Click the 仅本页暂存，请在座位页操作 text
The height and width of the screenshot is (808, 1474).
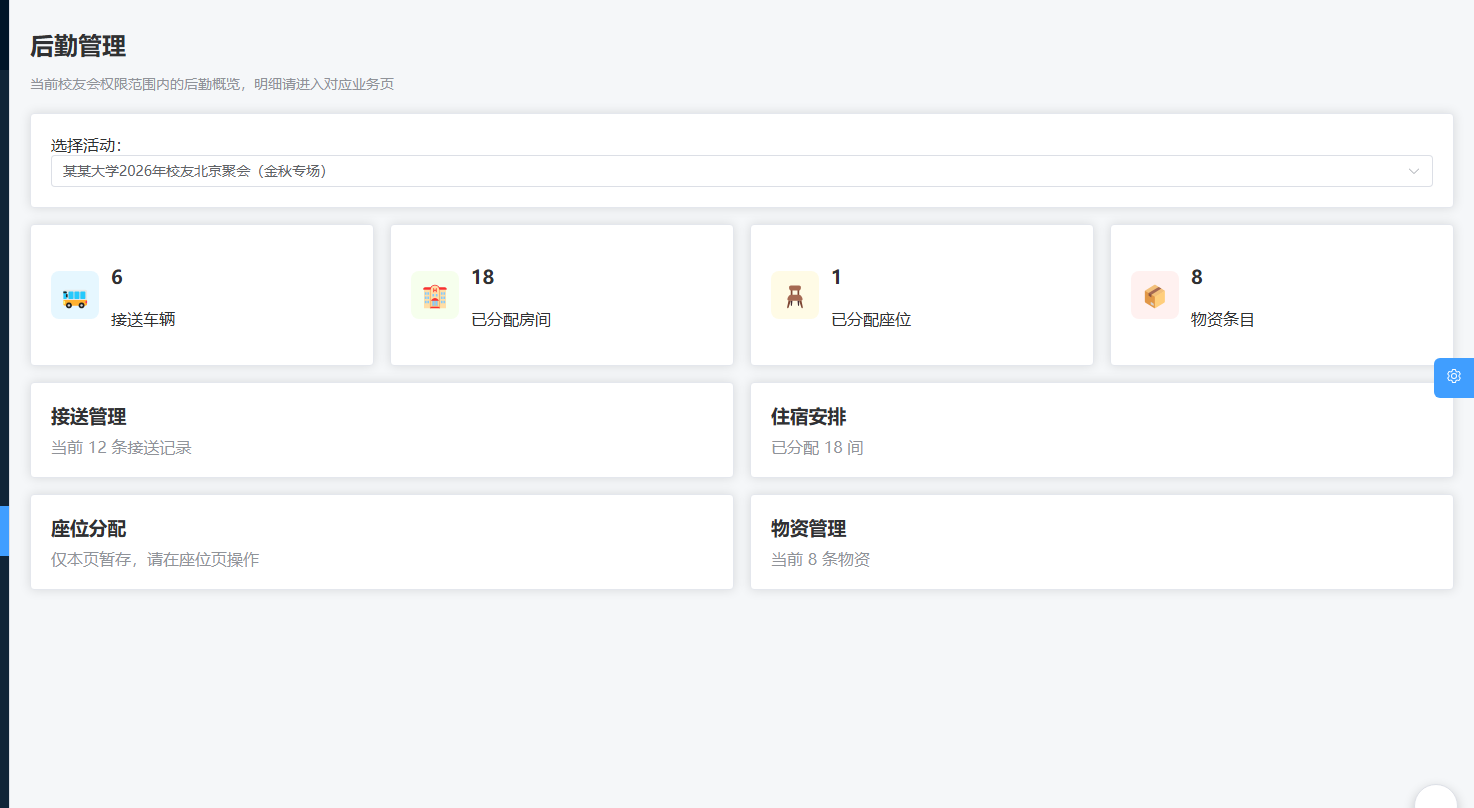[155, 559]
